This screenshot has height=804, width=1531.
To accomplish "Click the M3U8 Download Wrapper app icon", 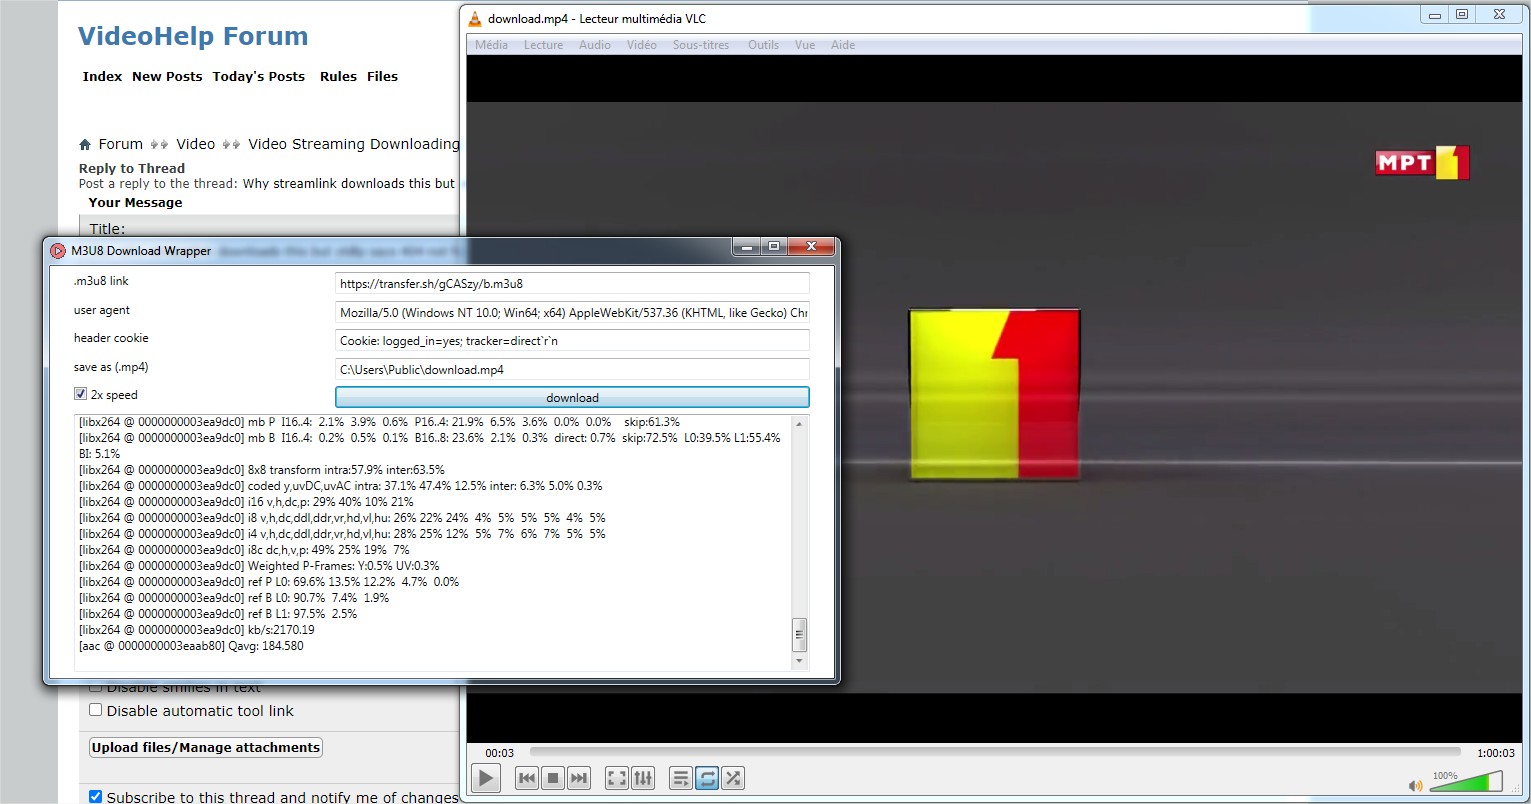I will (58, 251).
